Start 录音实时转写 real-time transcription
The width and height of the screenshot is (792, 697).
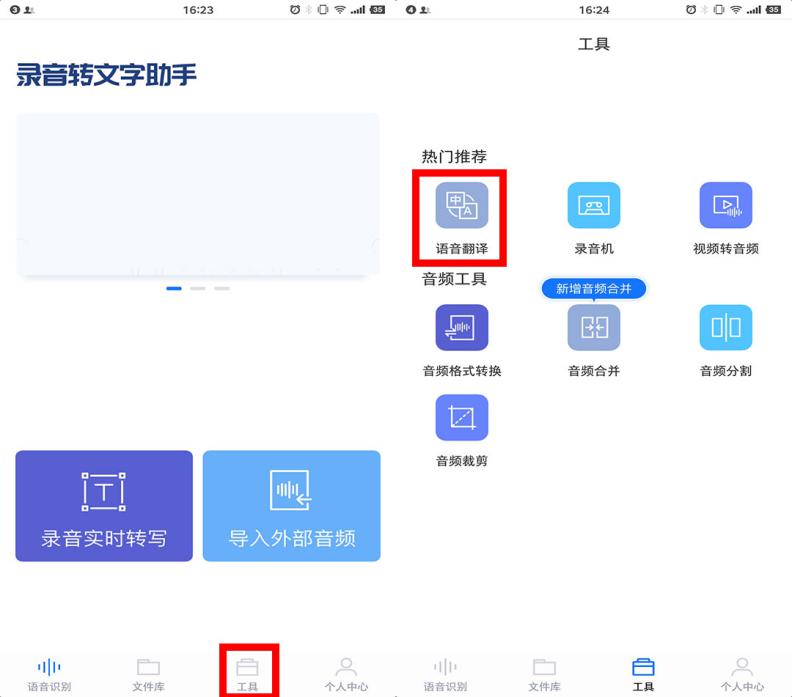104,505
